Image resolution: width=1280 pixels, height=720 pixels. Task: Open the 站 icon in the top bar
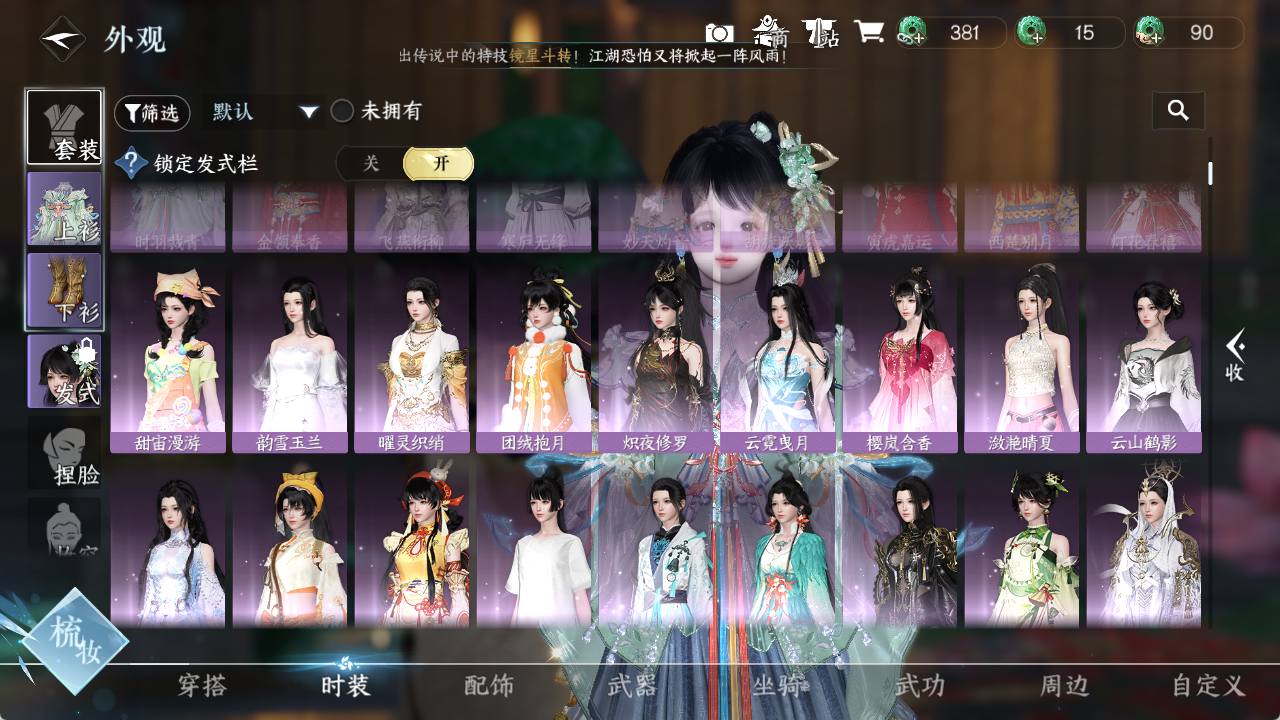point(822,32)
